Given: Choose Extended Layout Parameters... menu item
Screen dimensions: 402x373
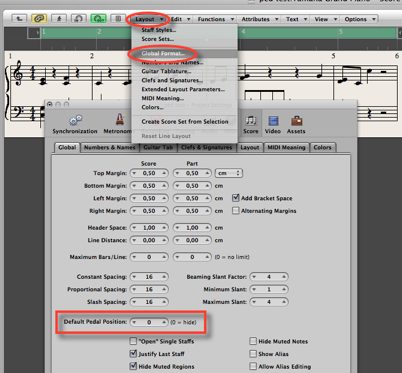Looking at the screenshot, I should coord(184,89).
